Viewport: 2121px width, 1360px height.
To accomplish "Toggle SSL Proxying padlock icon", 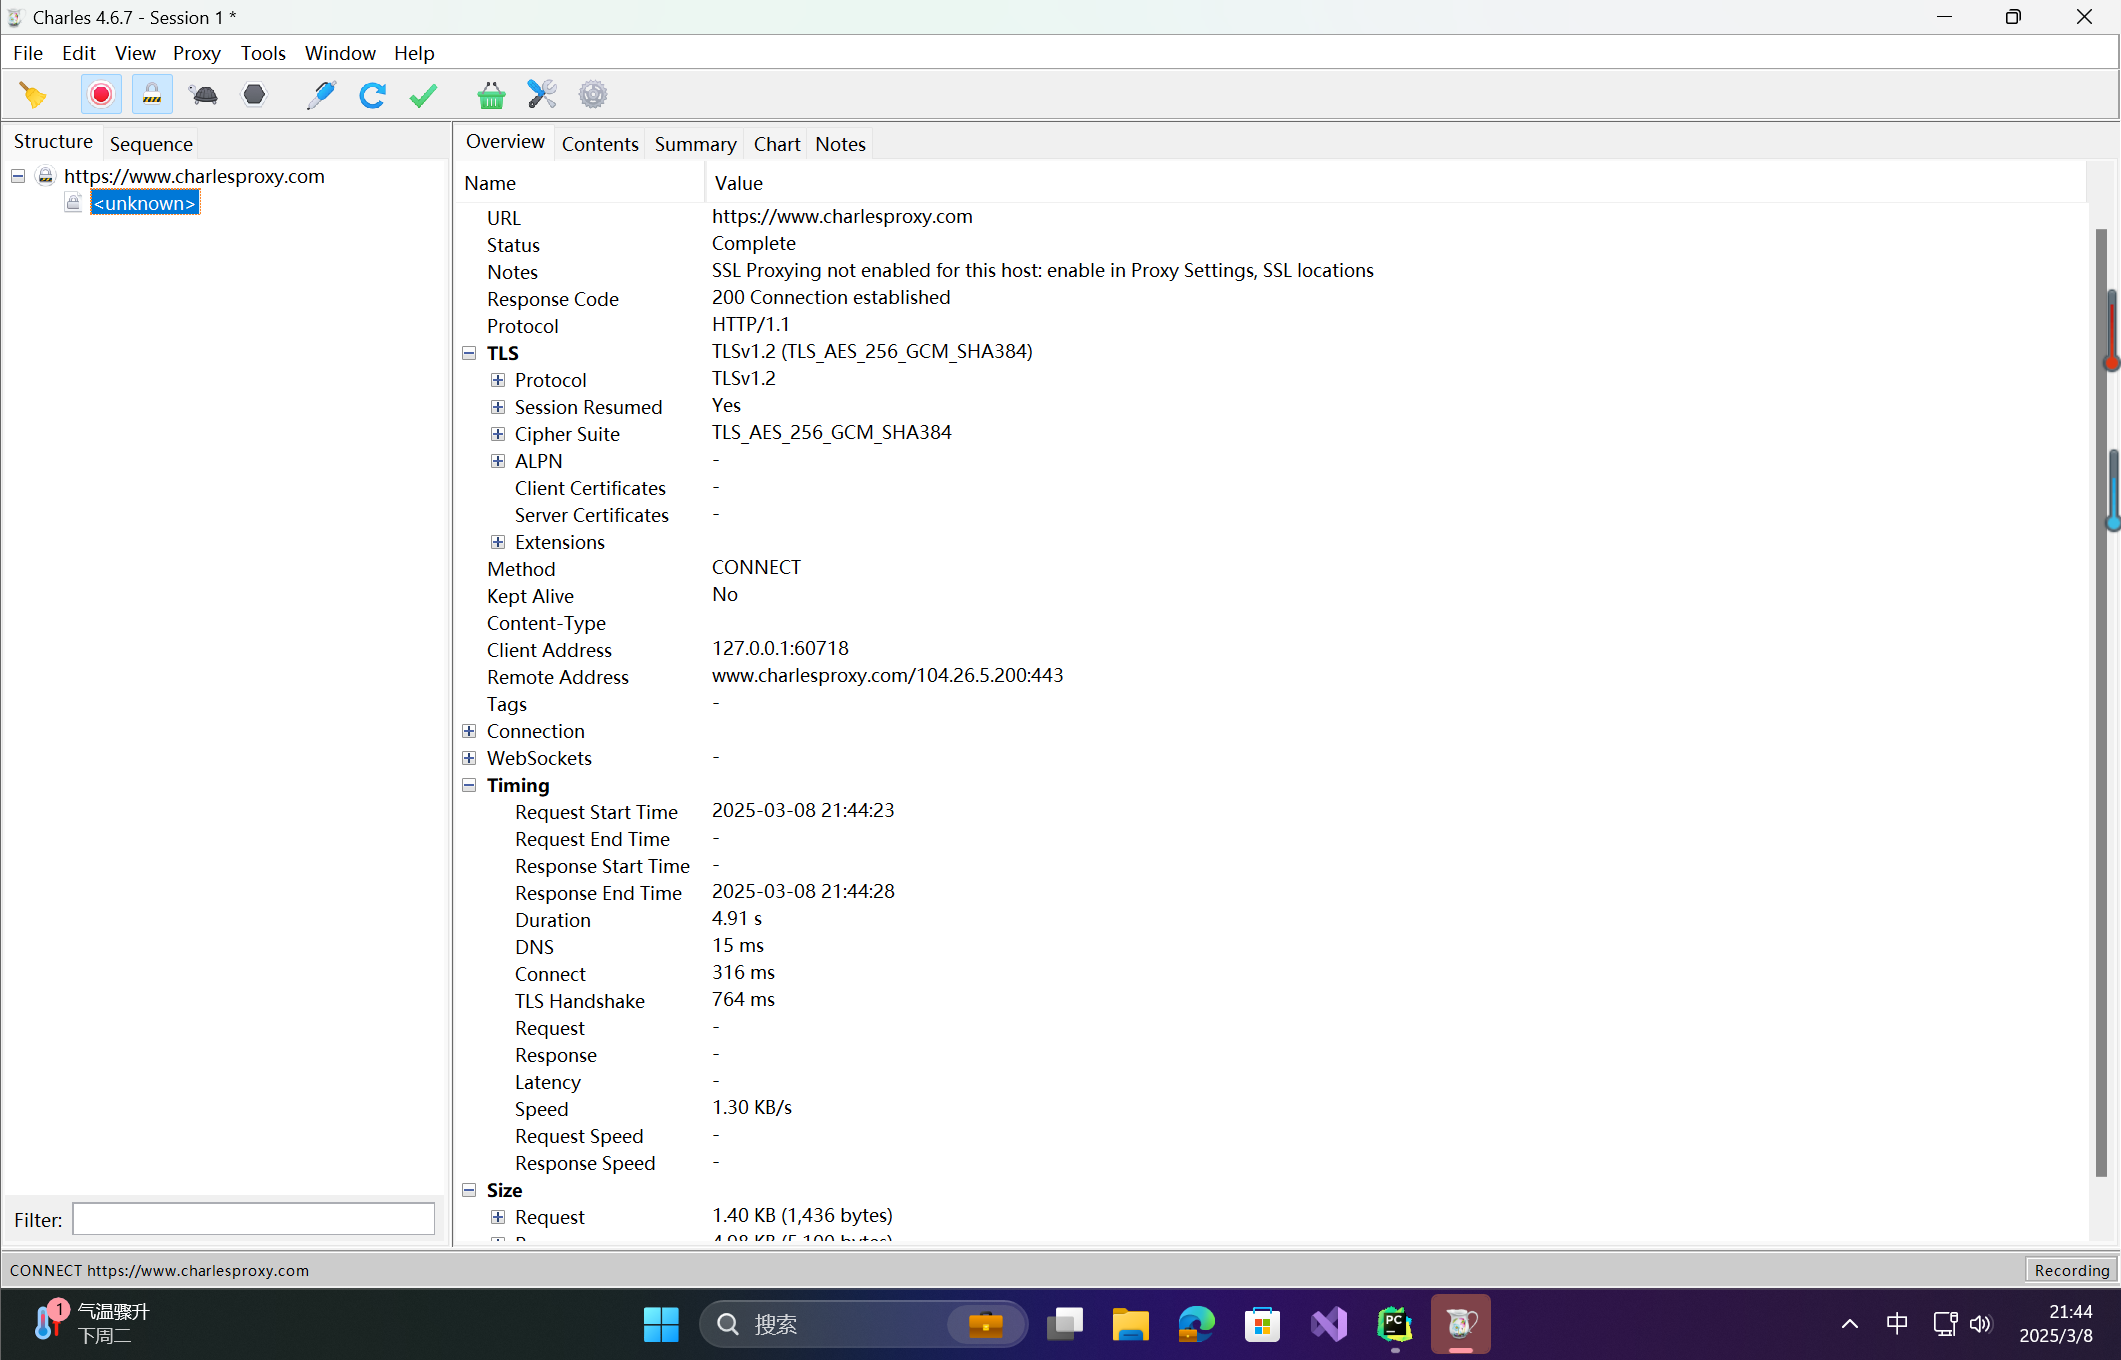I will [152, 95].
